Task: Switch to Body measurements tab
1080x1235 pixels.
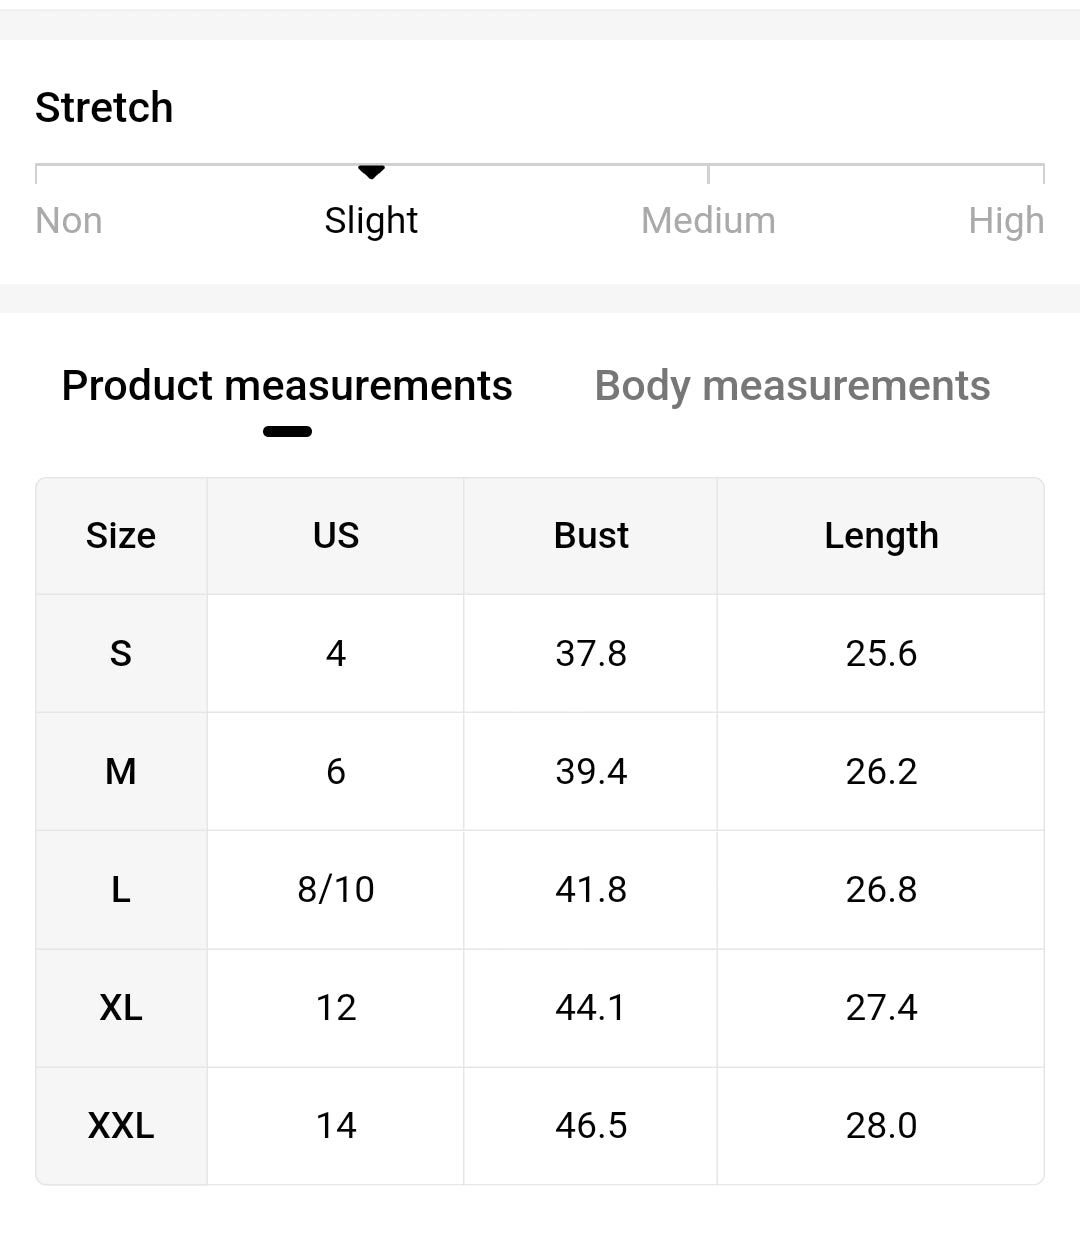Action: pyautogui.click(x=792, y=386)
